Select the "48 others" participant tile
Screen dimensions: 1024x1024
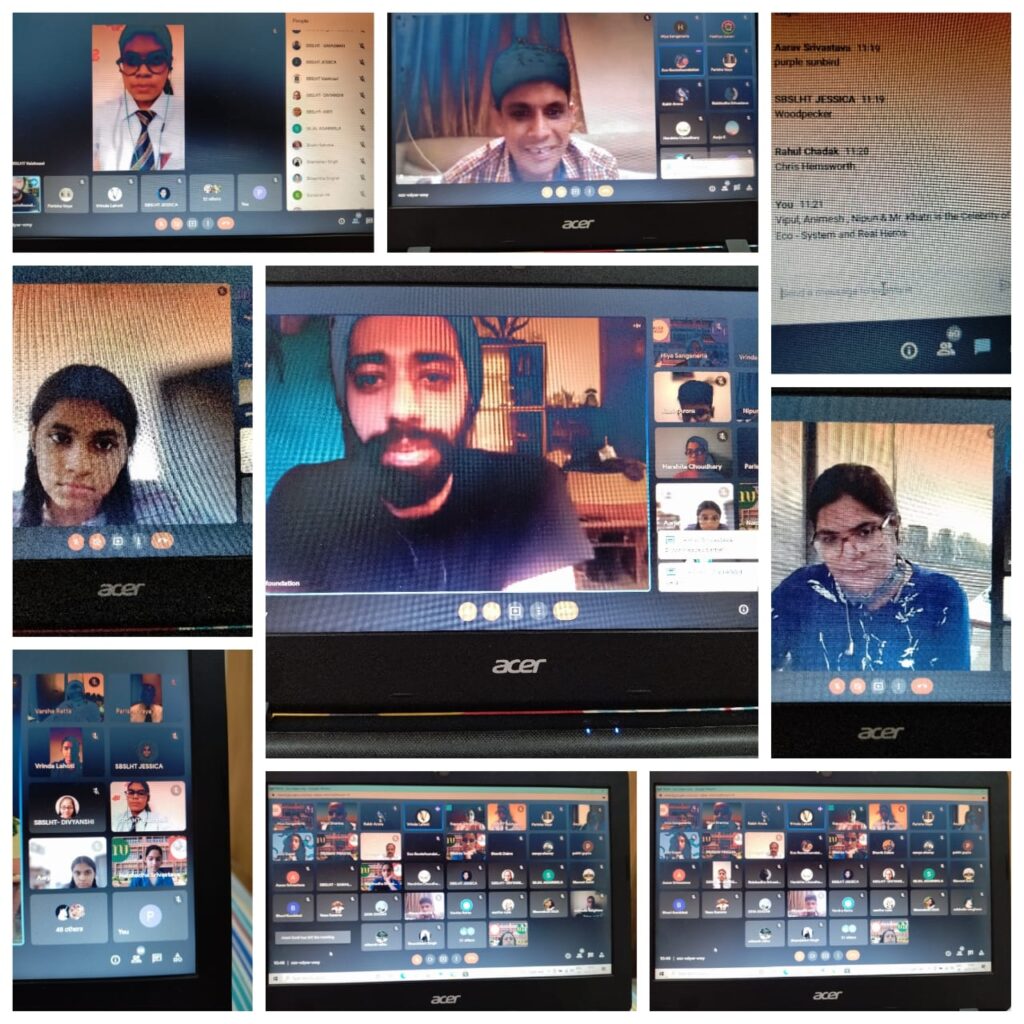point(69,918)
